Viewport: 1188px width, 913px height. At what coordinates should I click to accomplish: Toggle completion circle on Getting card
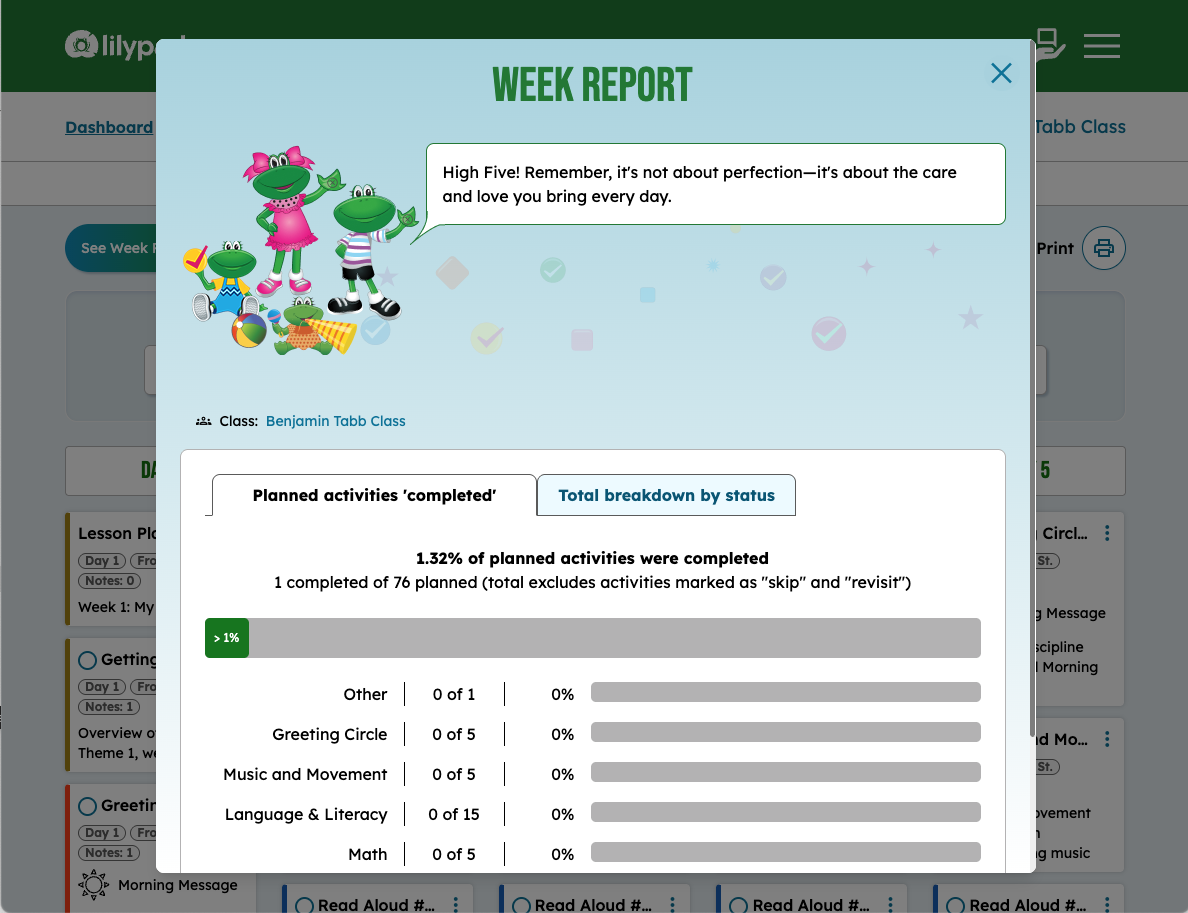click(x=87, y=660)
